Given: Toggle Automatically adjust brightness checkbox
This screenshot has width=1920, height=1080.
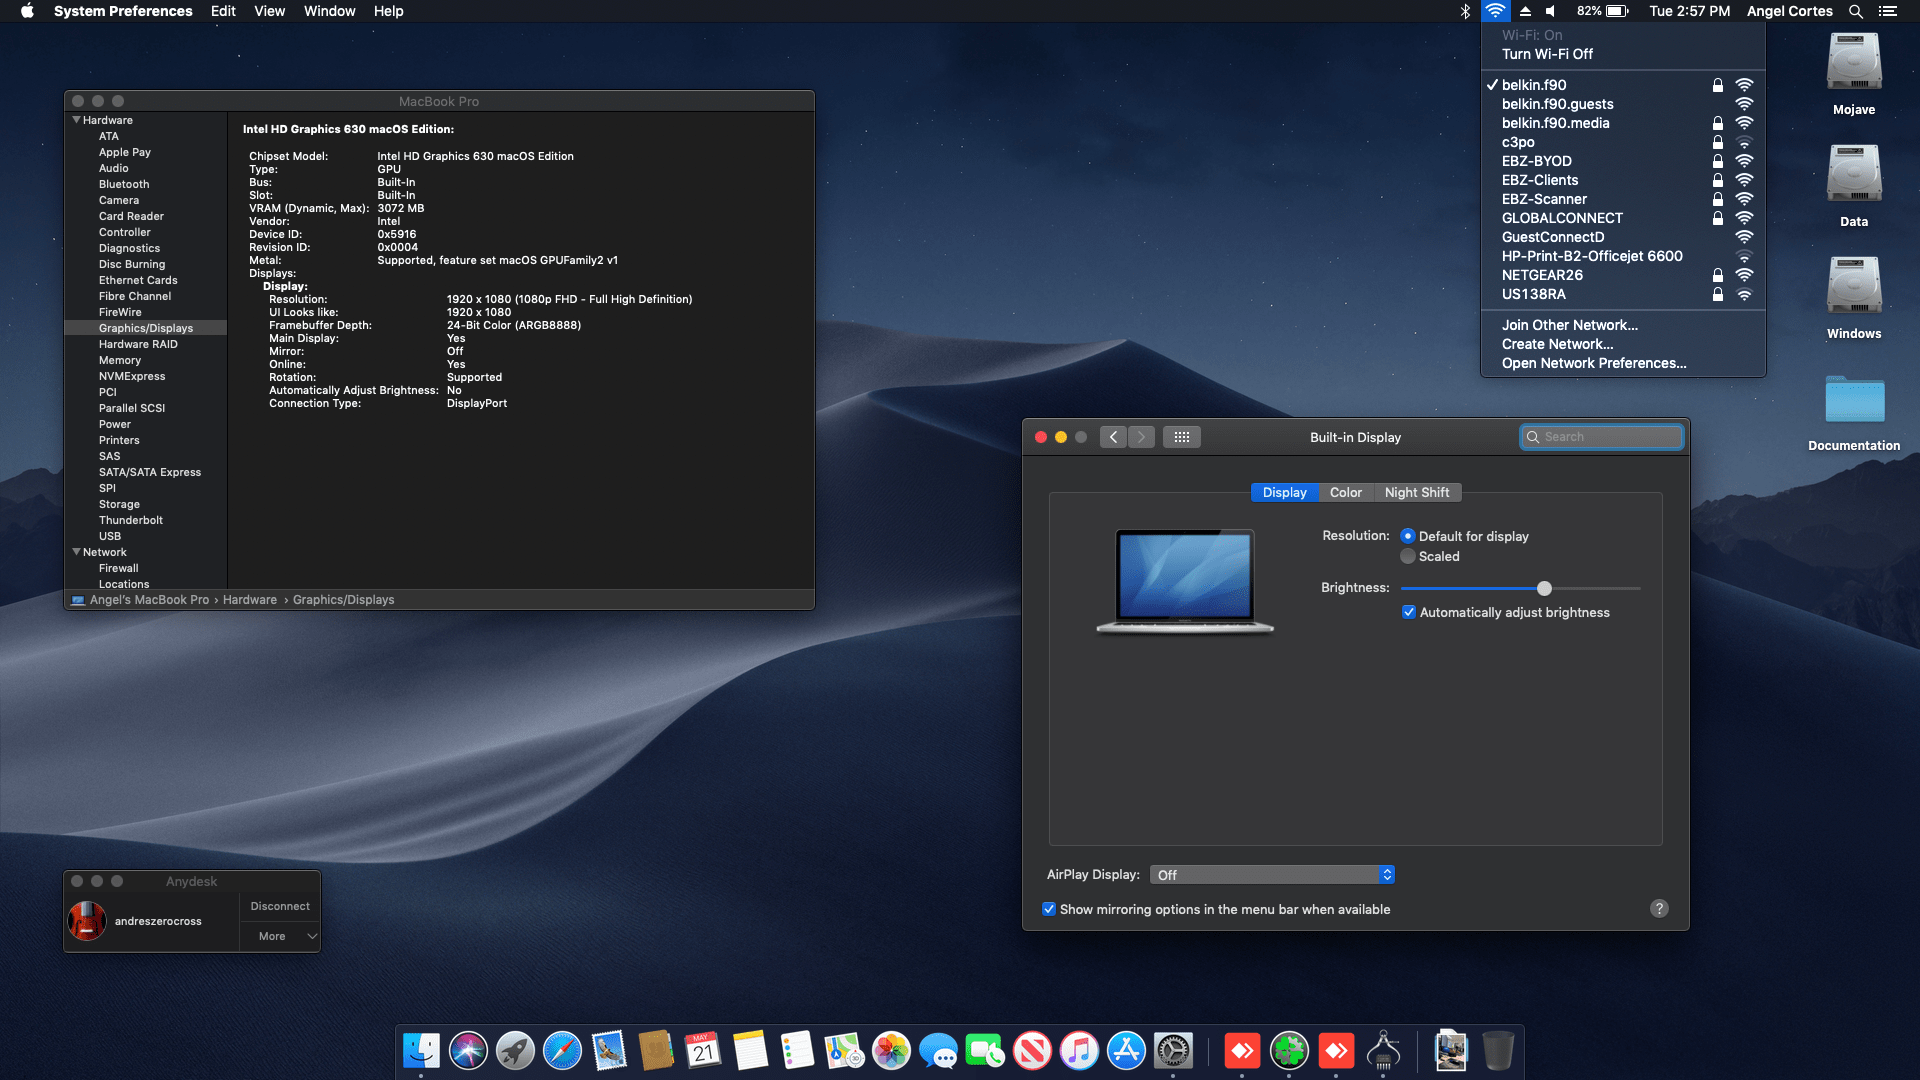Looking at the screenshot, I should 1409,613.
